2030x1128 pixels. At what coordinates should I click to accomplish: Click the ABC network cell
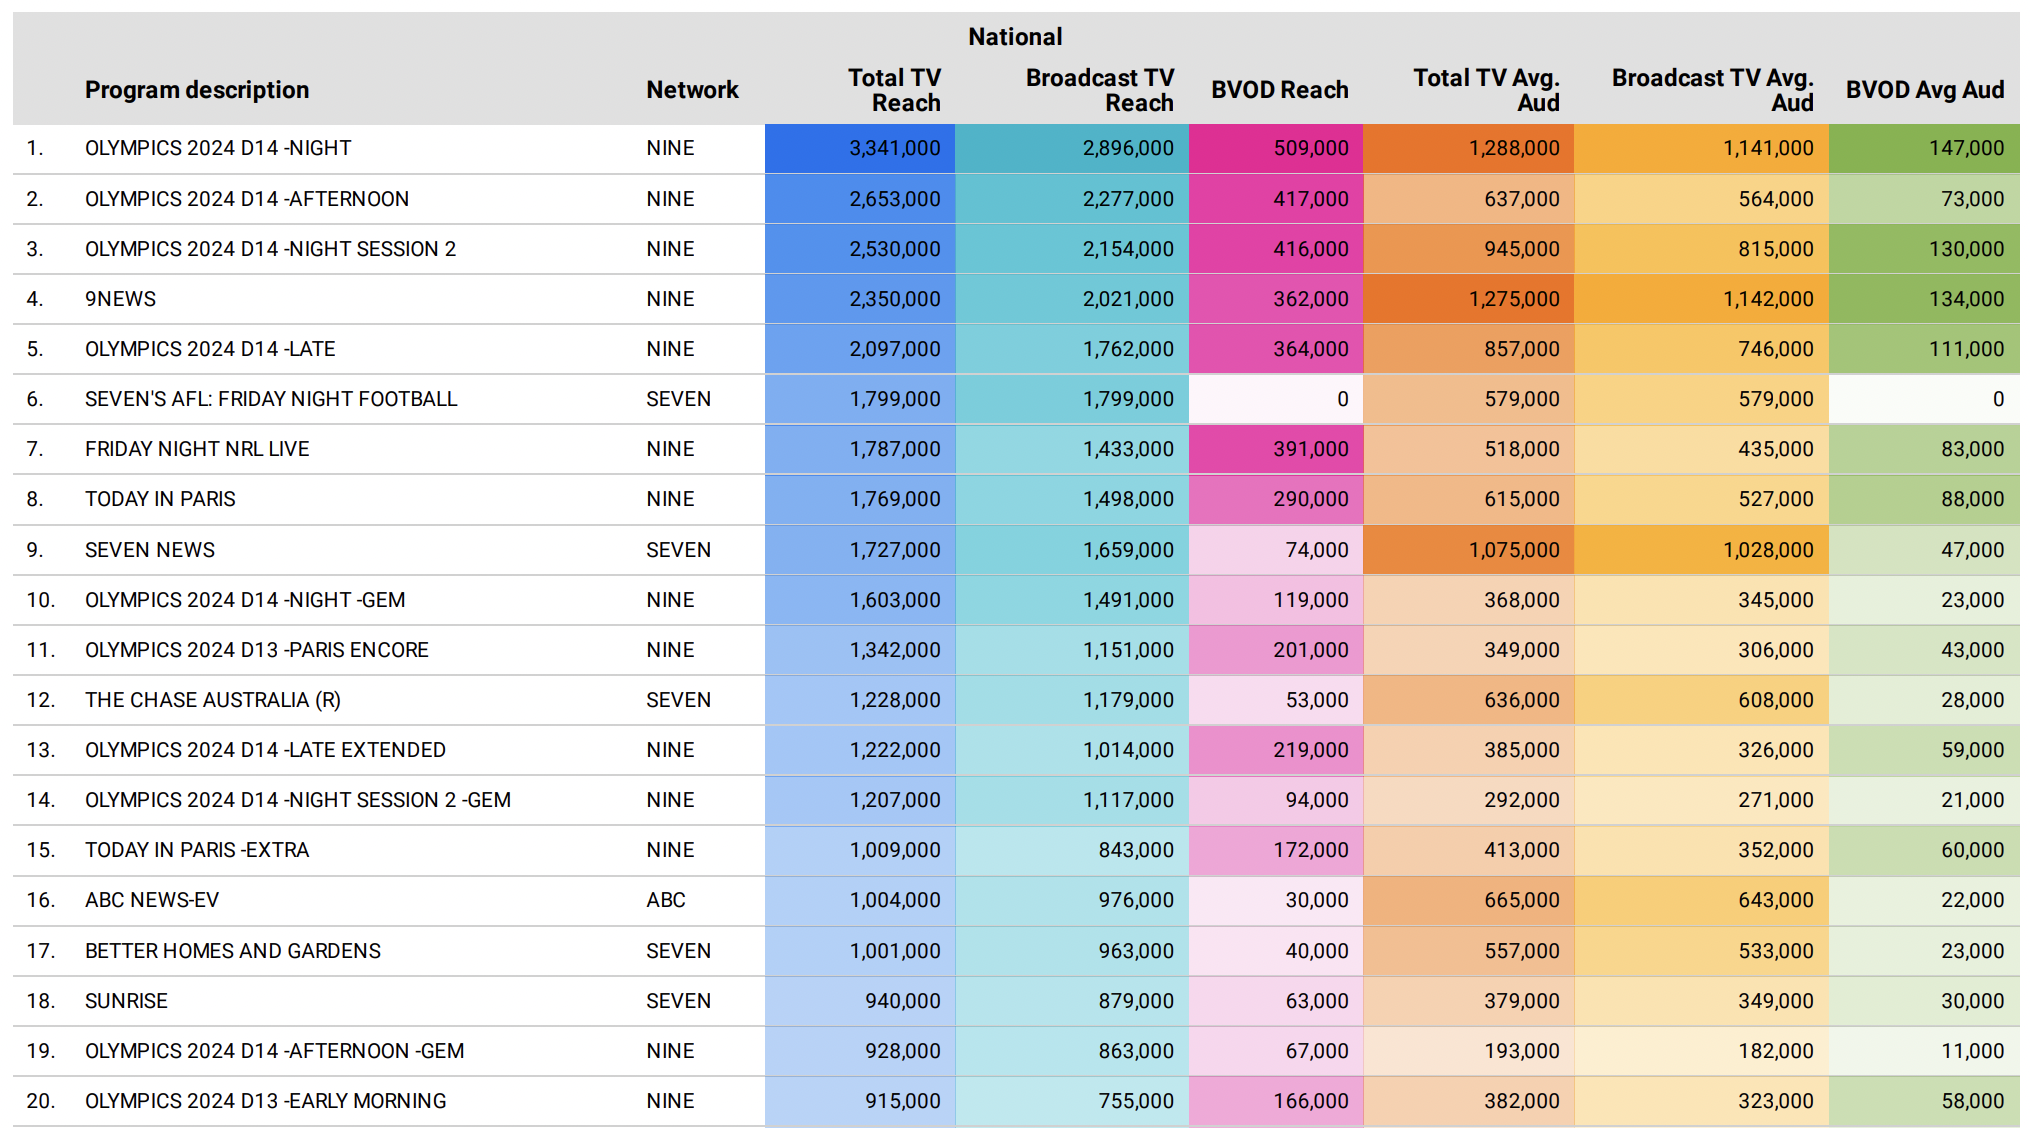(666, 900)
